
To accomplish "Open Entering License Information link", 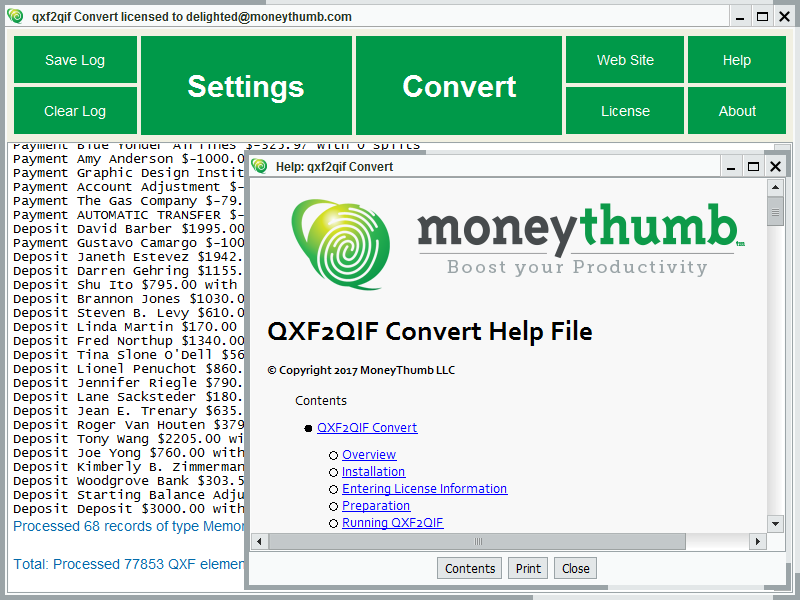I will tap(424, 489).
